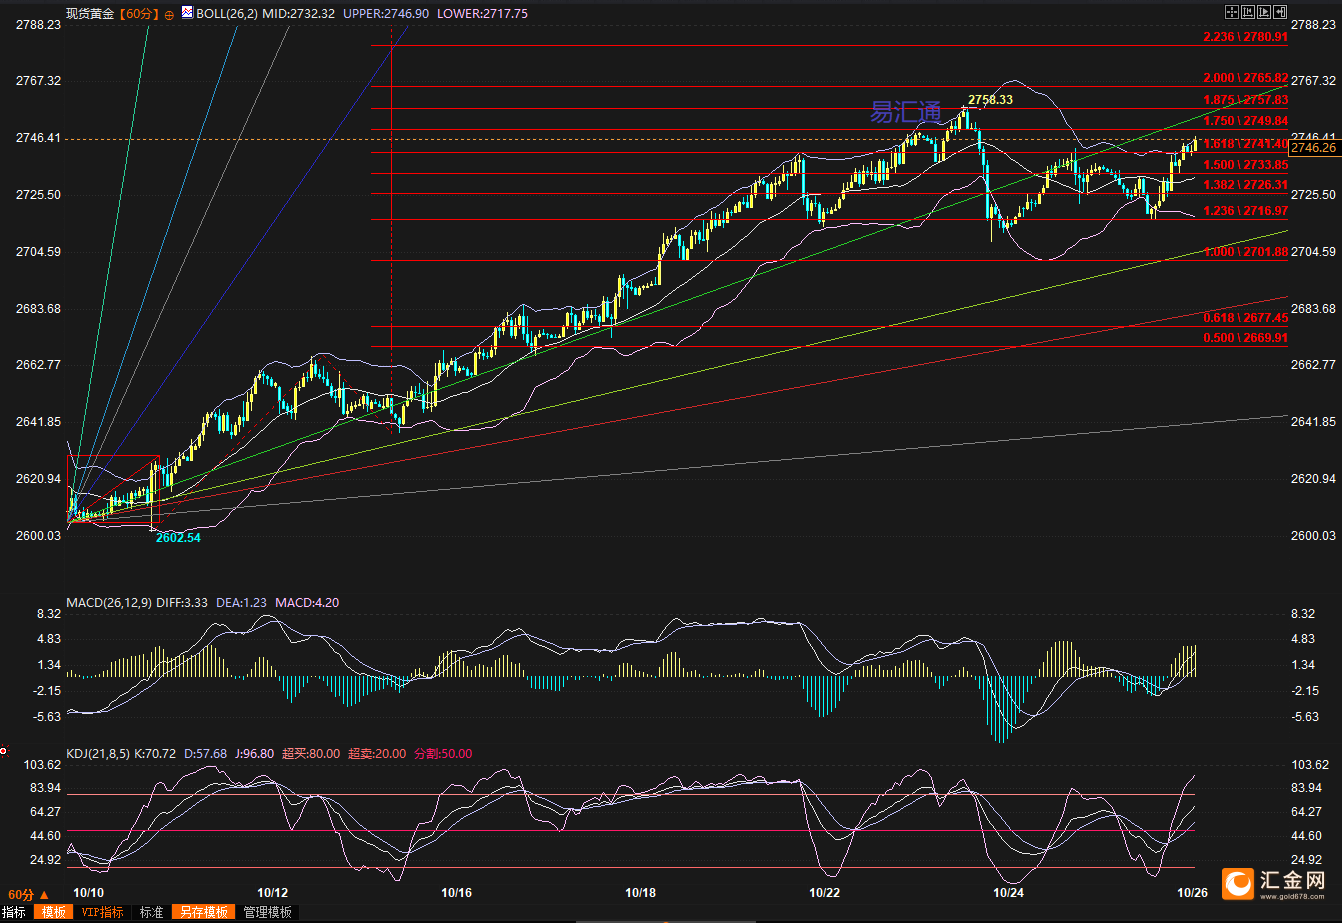Click the jump-to-start chart icon

[1248, 12]
